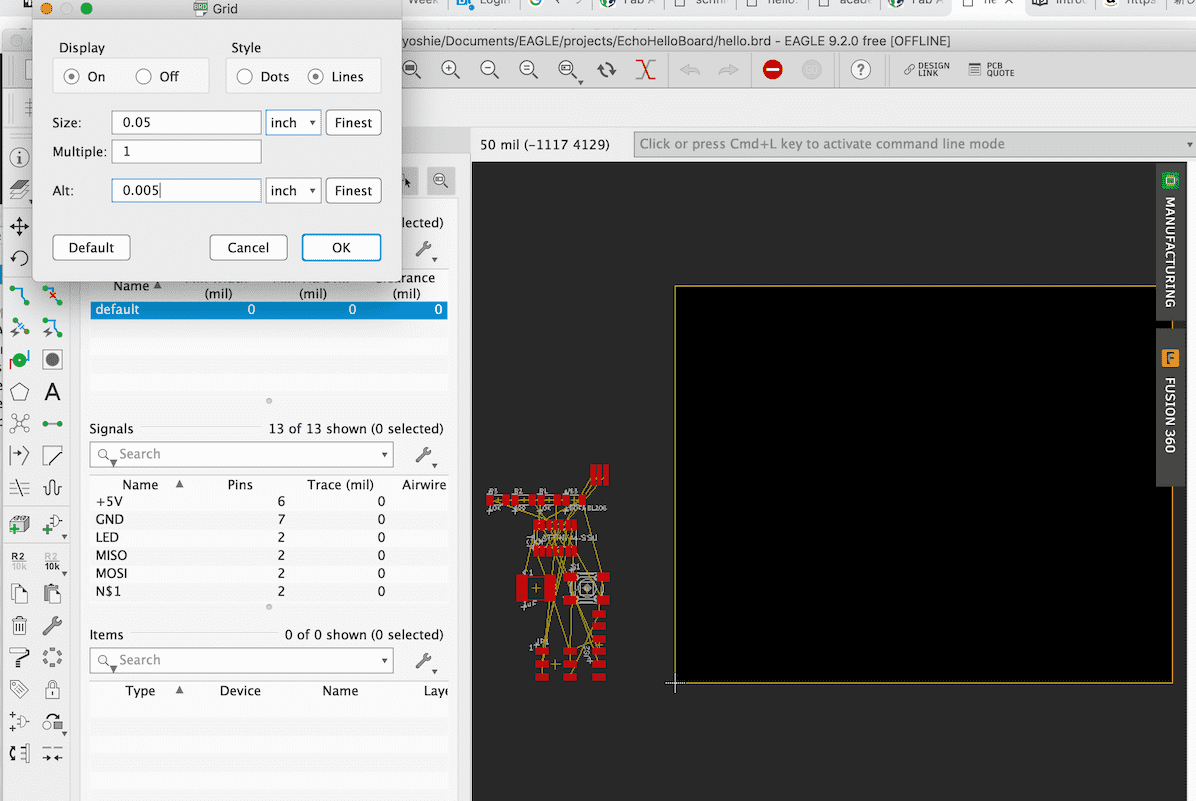Expand the Signals search dropdown arrow

pyautogui.click(x=384, y=455)
